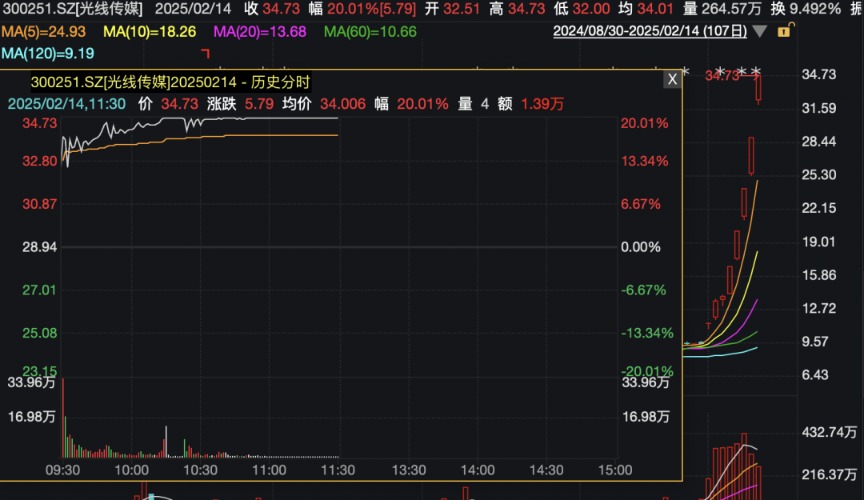
Task: Click stock title 300251.SZ[光线传媒] in header
Action: click(x=72, y=9)
